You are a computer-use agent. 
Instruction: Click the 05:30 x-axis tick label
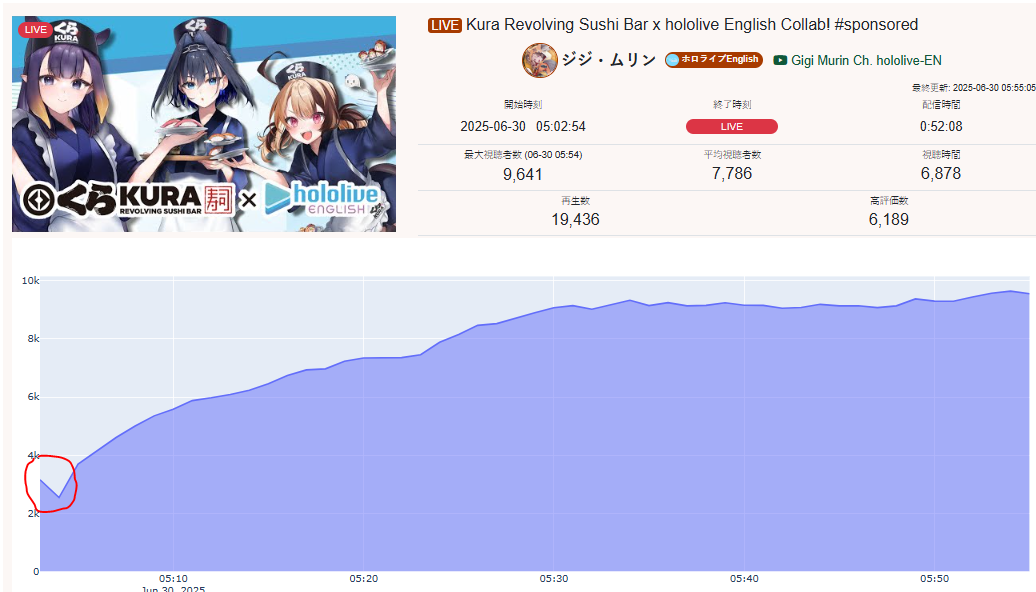(x=554, y=579)
